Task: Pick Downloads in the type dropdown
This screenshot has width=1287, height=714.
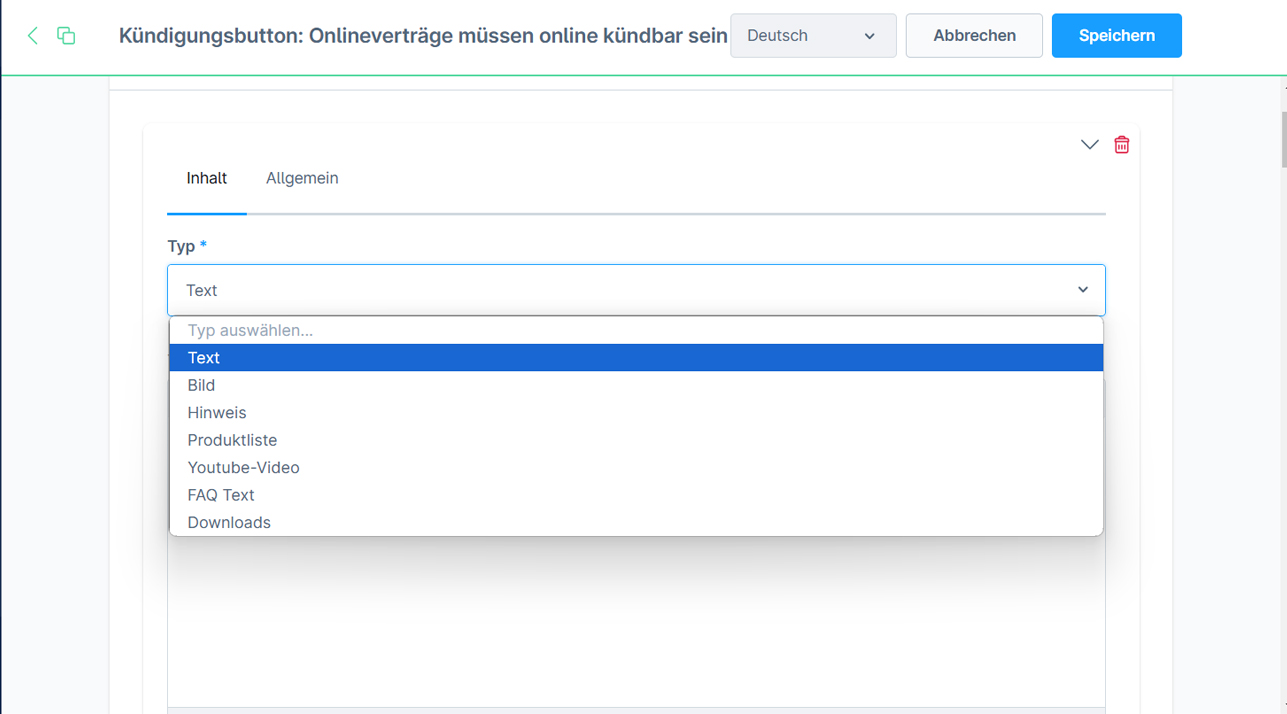Action: (x=229, y=523)
